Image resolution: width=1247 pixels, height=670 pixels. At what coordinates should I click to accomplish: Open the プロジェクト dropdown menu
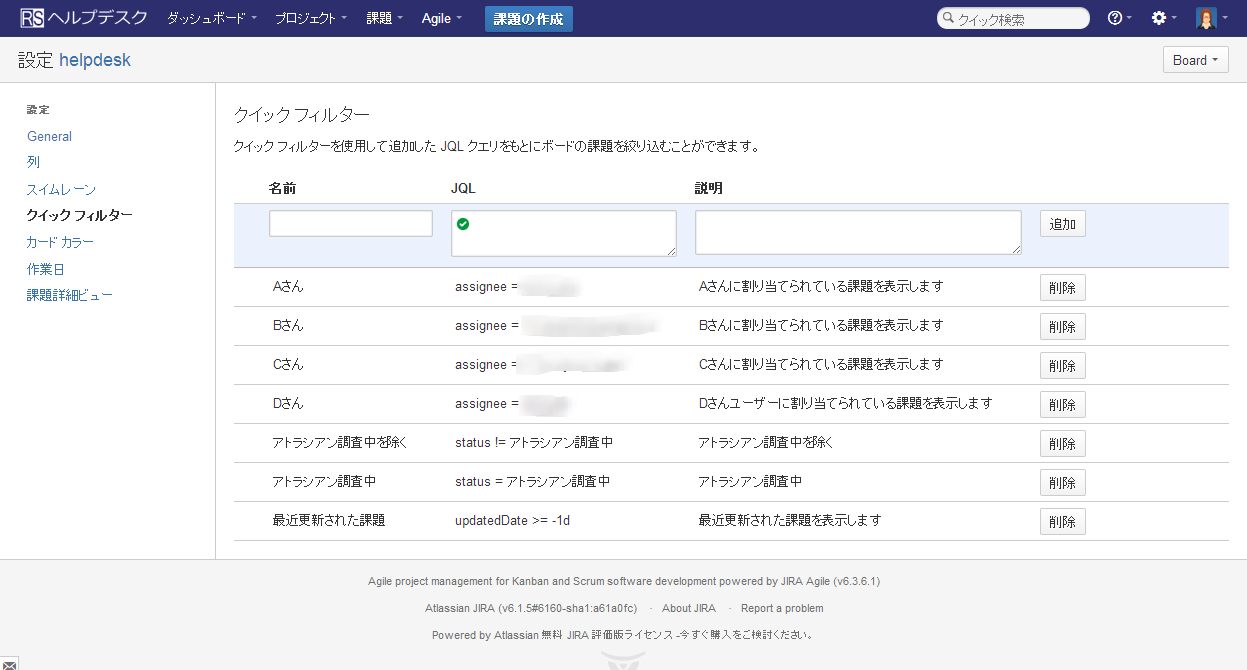point(311,18)
